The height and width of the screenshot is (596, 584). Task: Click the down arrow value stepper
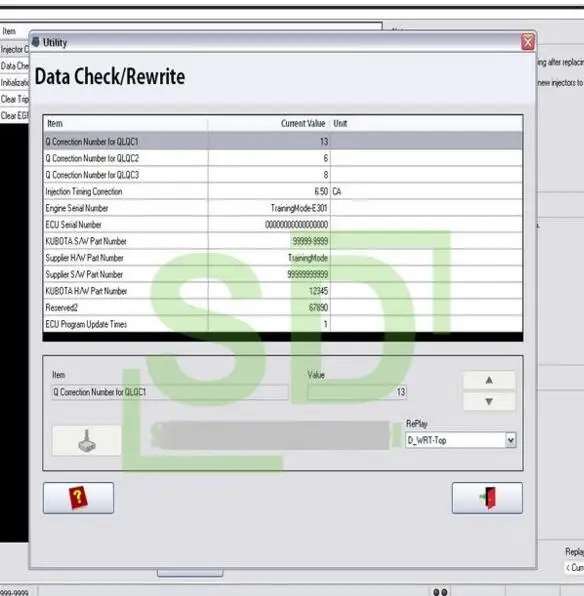[x=489, y=401]
